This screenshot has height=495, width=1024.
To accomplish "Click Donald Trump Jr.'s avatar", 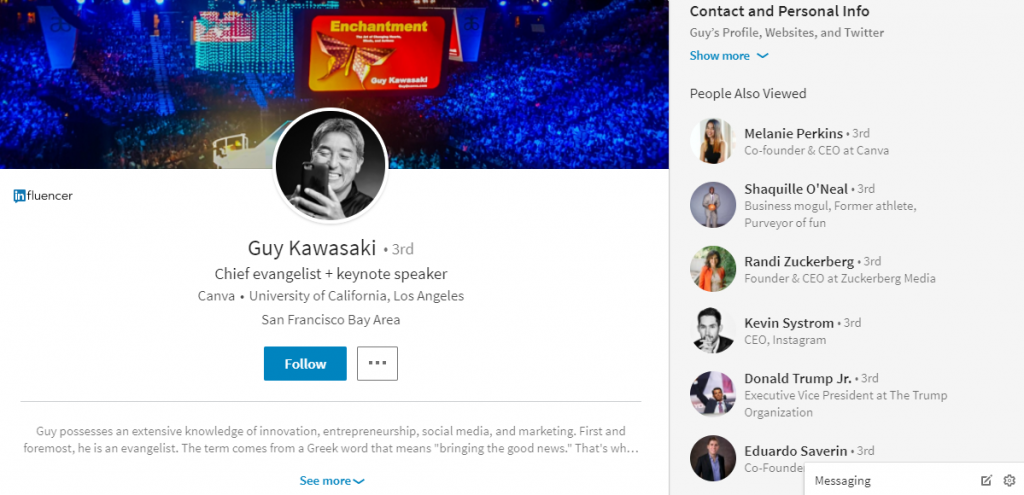I will click(x=713, y=394).
